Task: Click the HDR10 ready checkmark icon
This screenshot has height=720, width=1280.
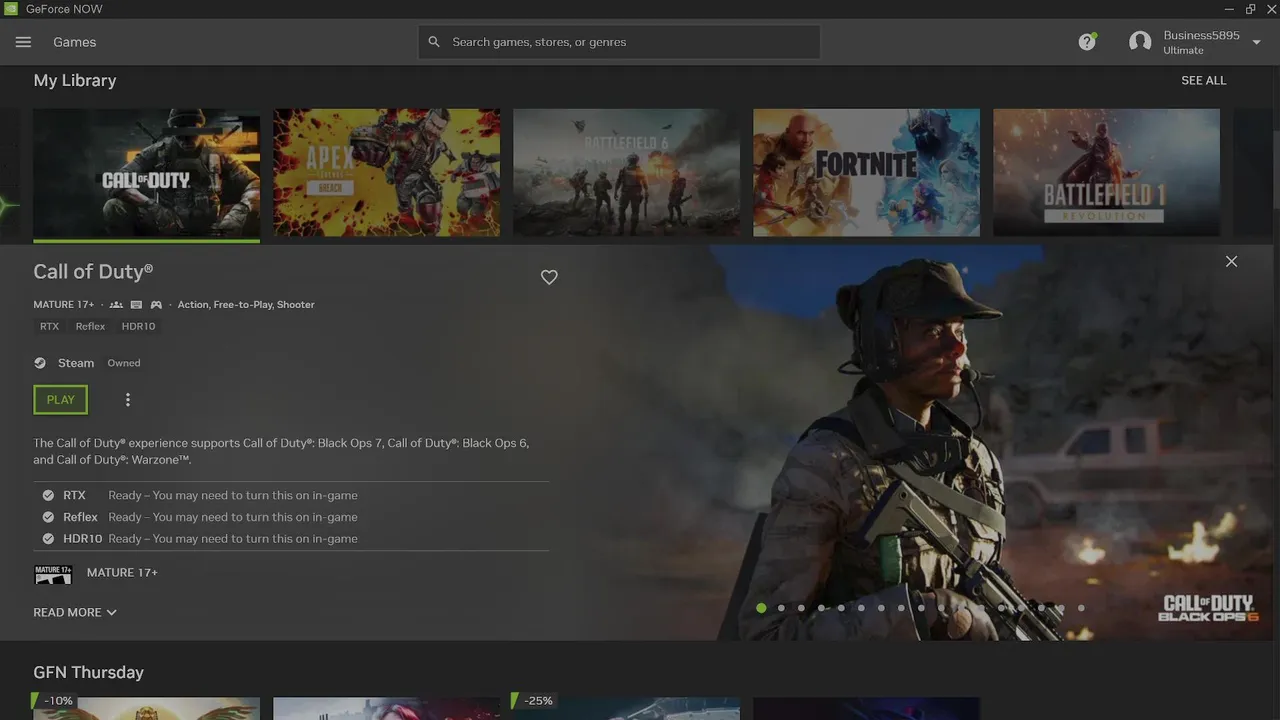Action: point(48,538)
